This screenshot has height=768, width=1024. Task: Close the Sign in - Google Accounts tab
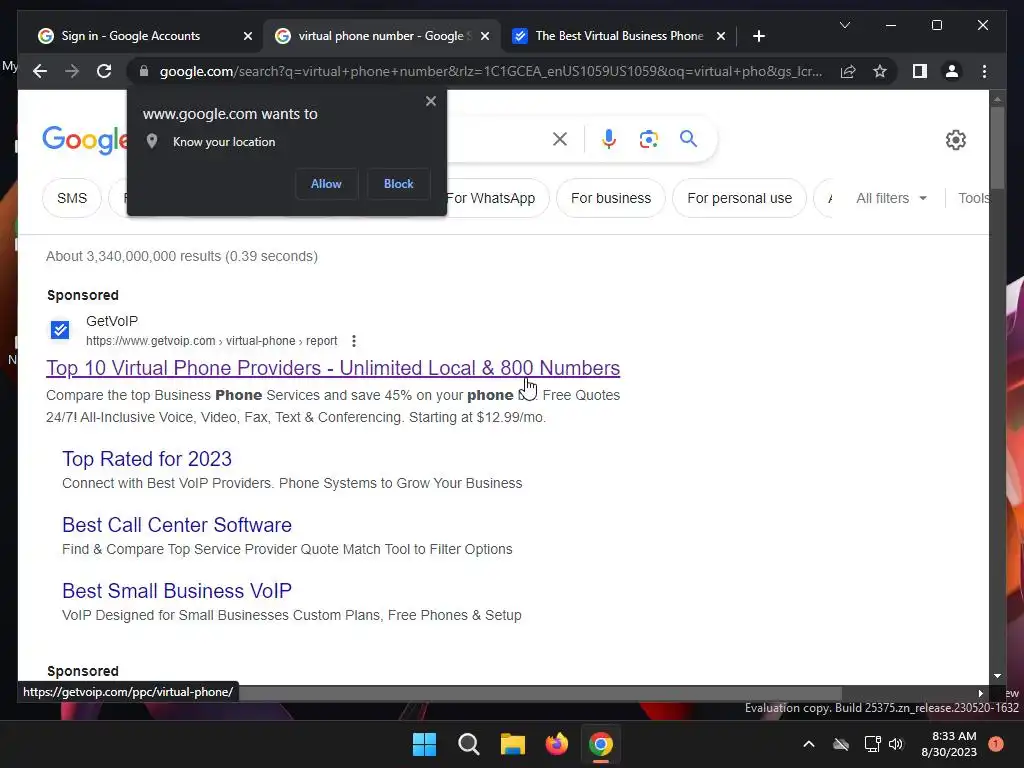(x=248, y=36)
